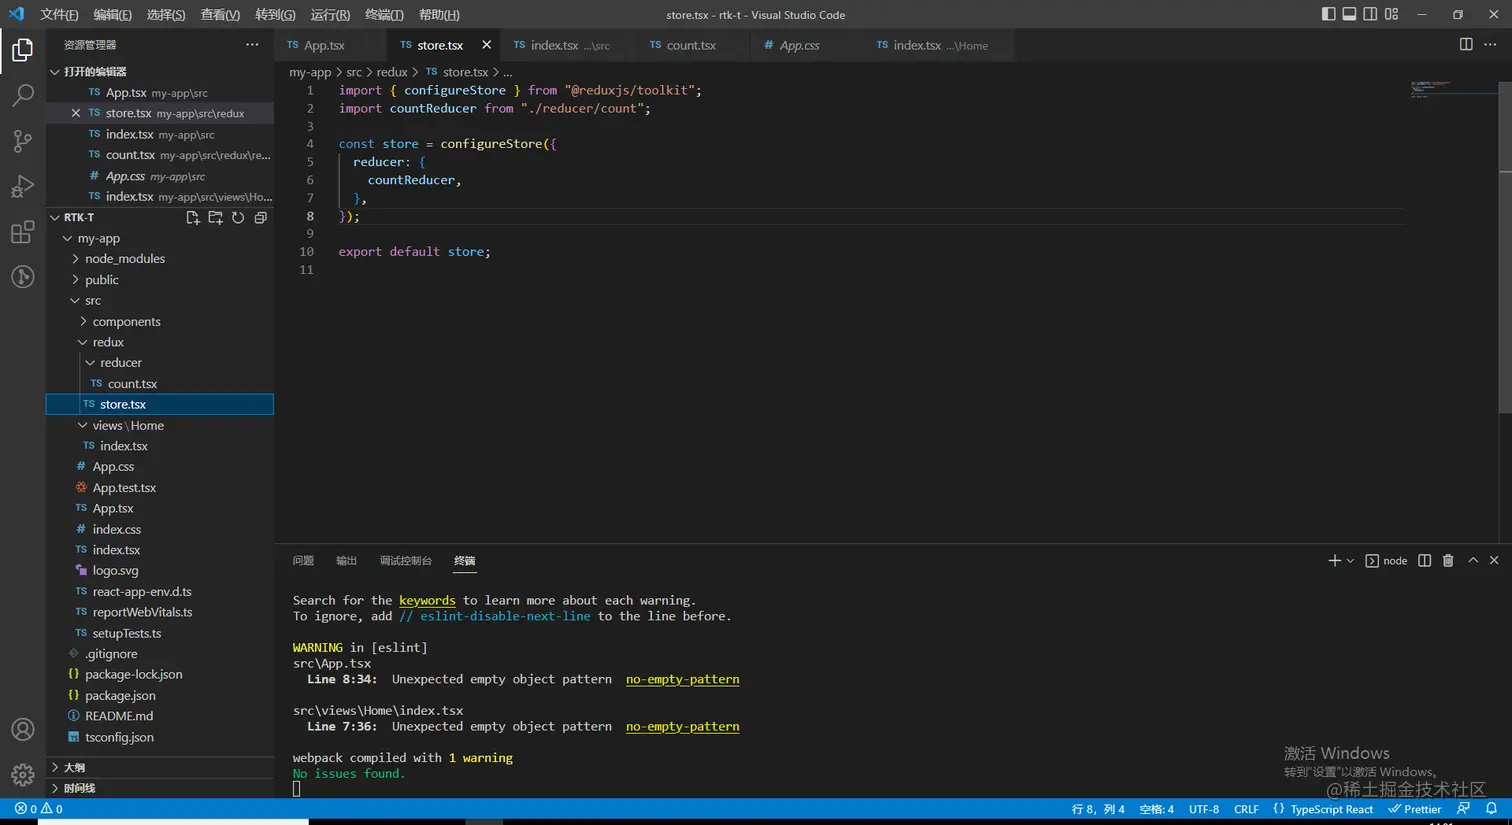Change indentation 空格: 4 setting
The image size is (1512, 825).
click(1156, 809)
